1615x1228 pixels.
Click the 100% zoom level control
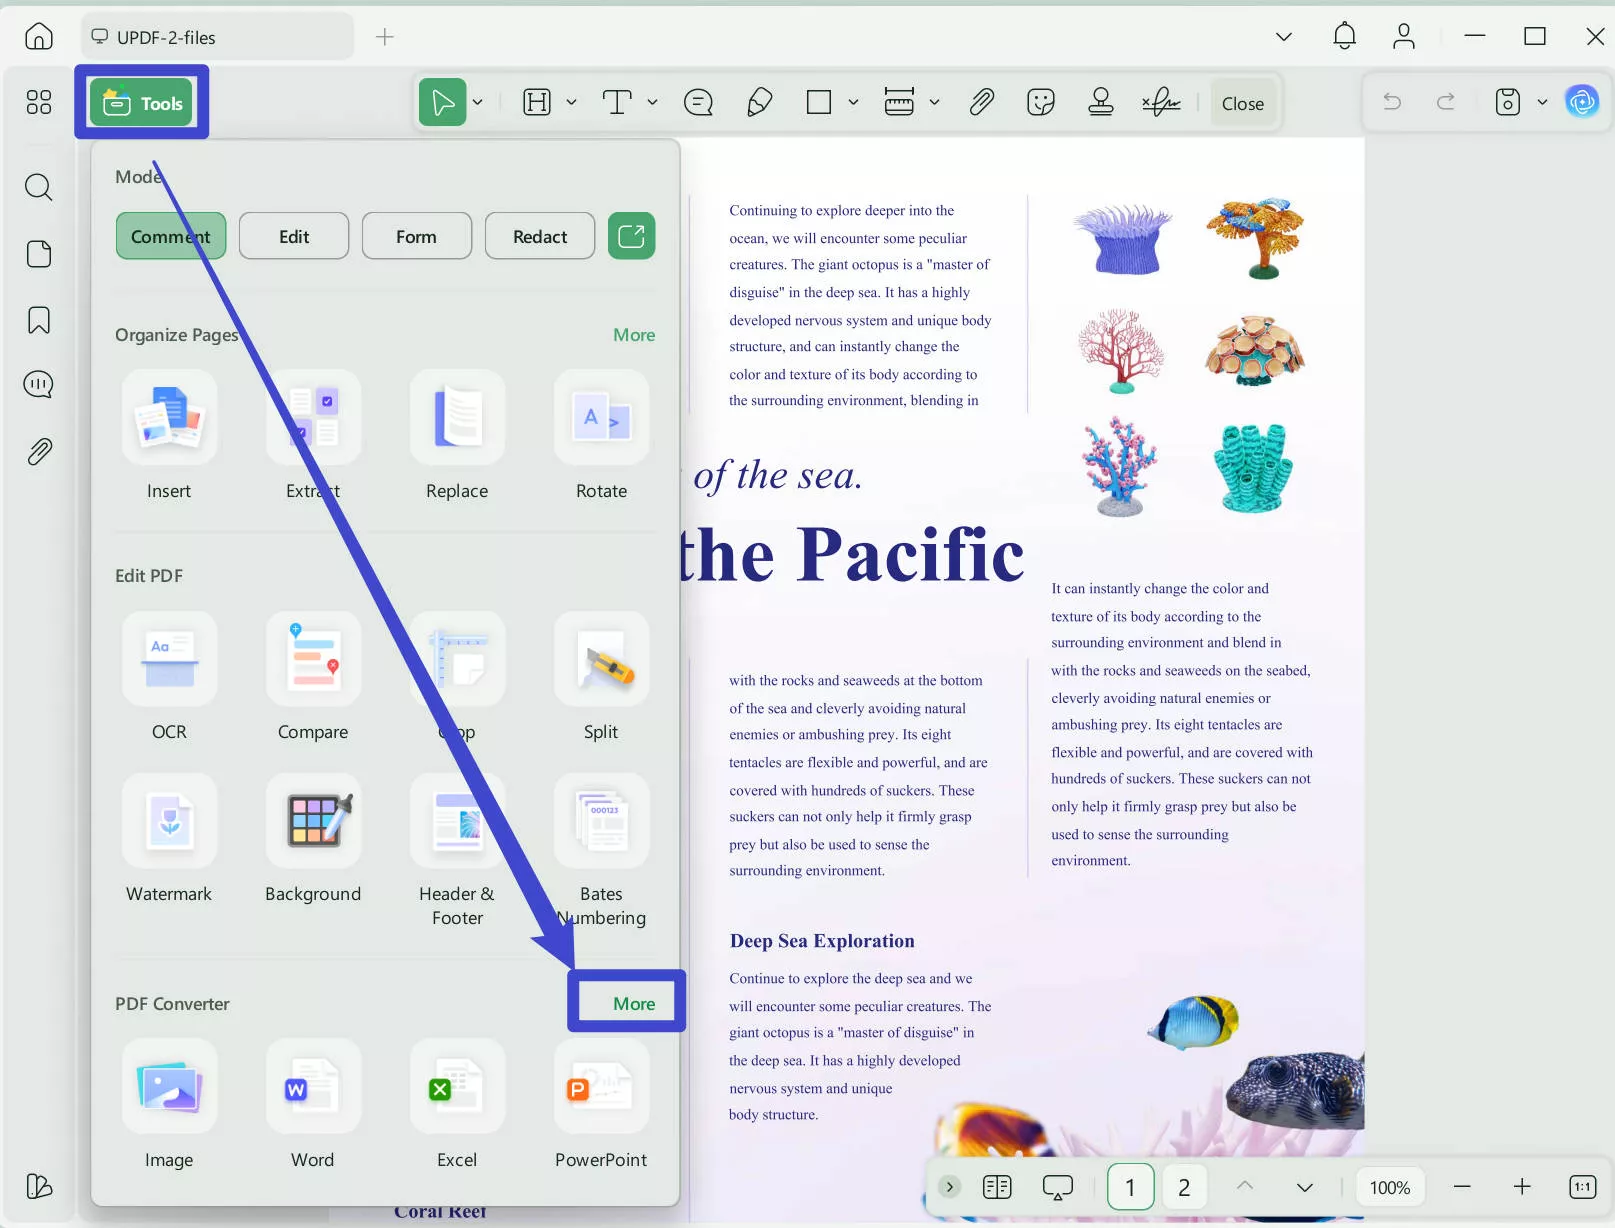coord(1389,1187)
